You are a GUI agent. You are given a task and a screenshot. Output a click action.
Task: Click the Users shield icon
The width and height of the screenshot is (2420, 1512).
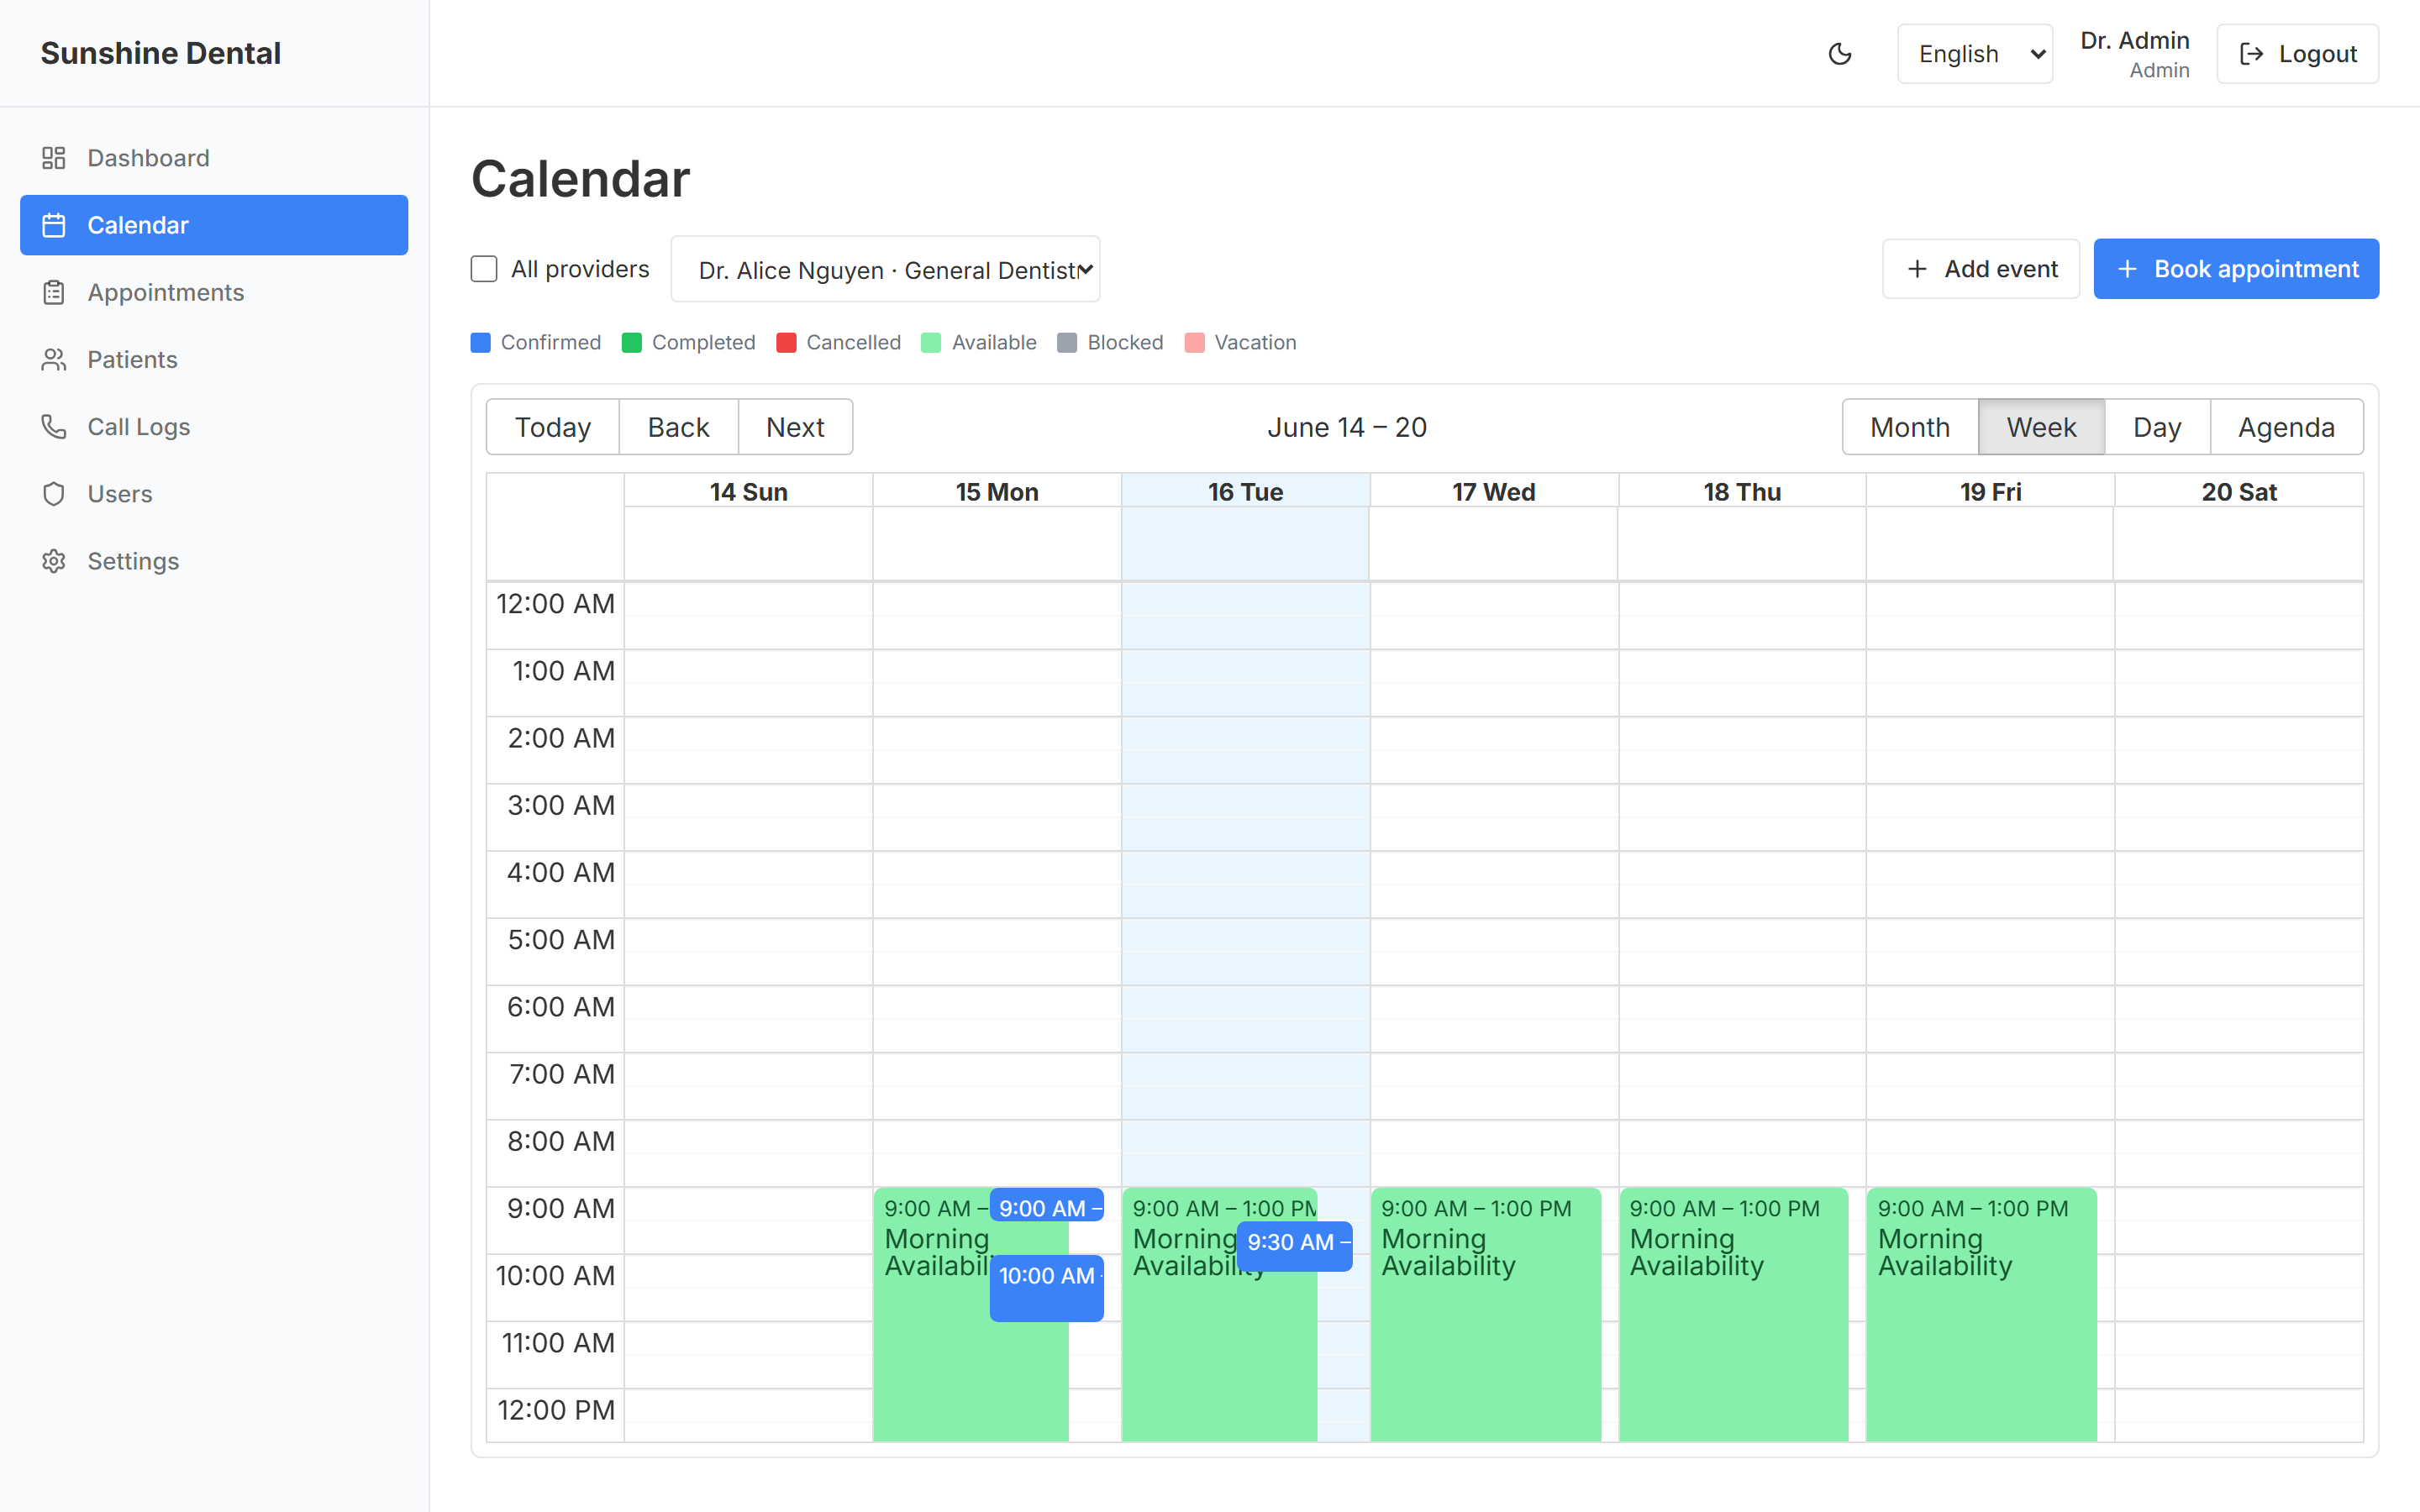(54, 494)
